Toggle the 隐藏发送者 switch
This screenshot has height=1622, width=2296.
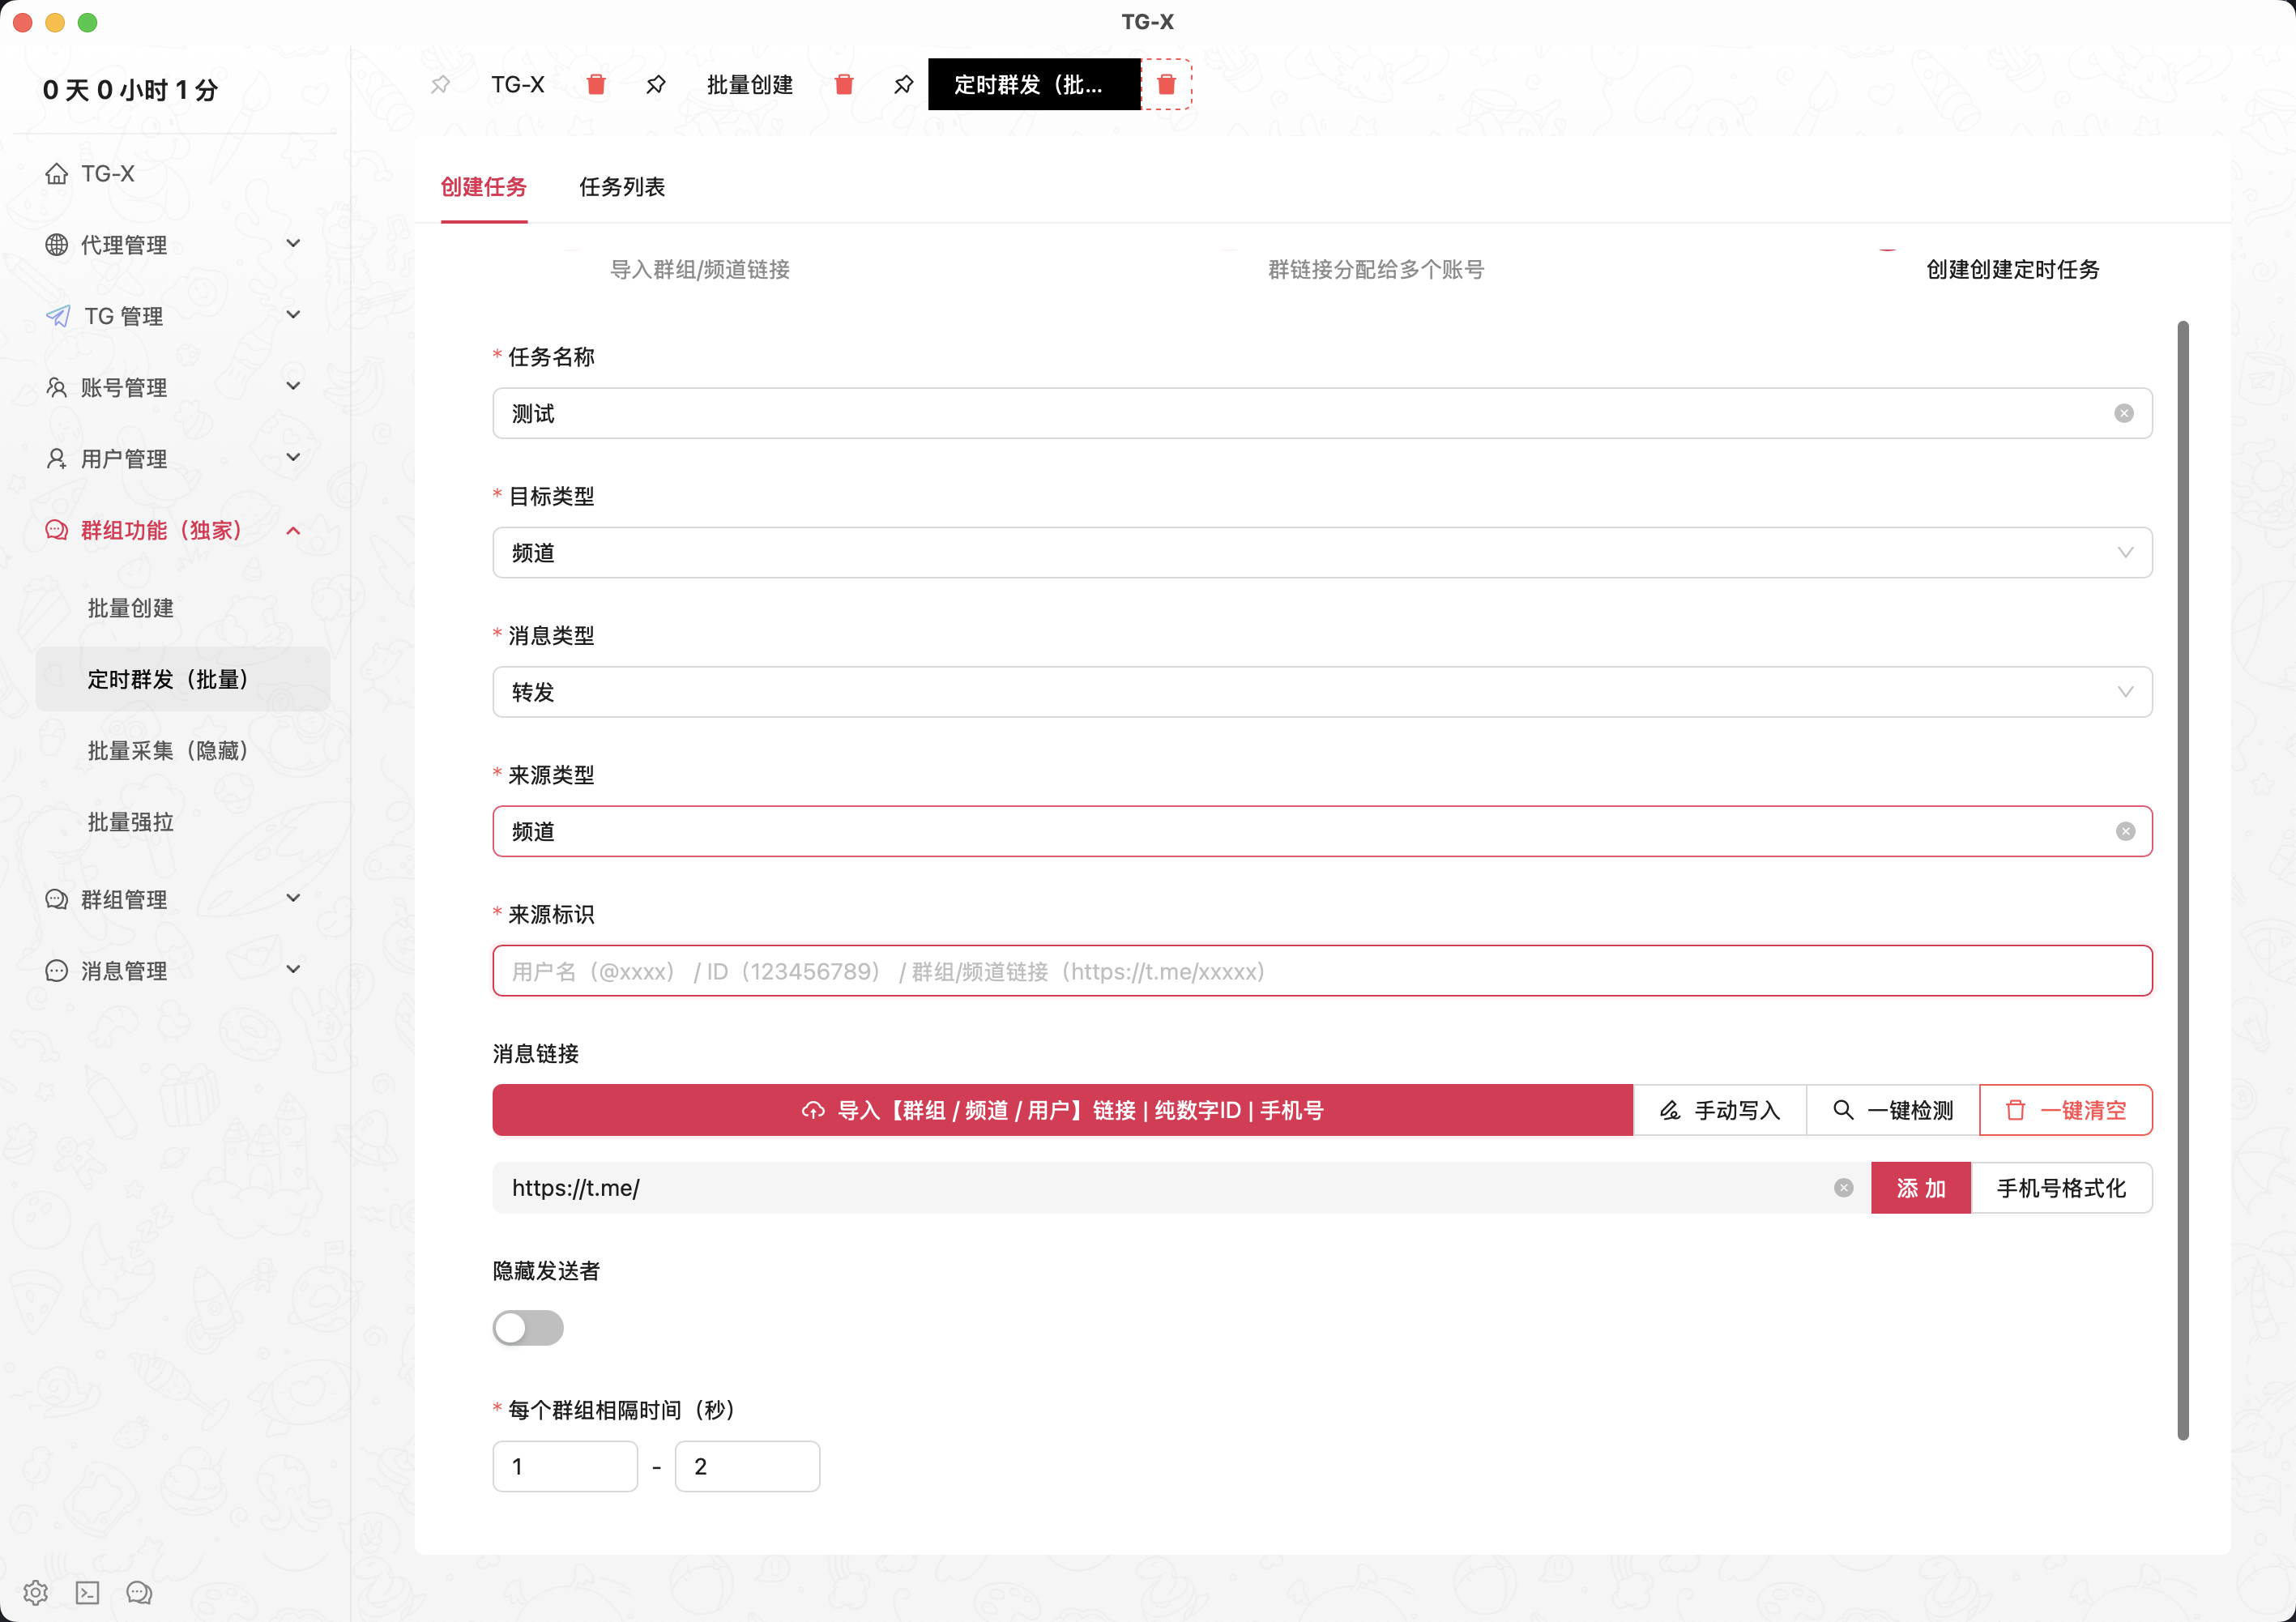pos(528,1328)
